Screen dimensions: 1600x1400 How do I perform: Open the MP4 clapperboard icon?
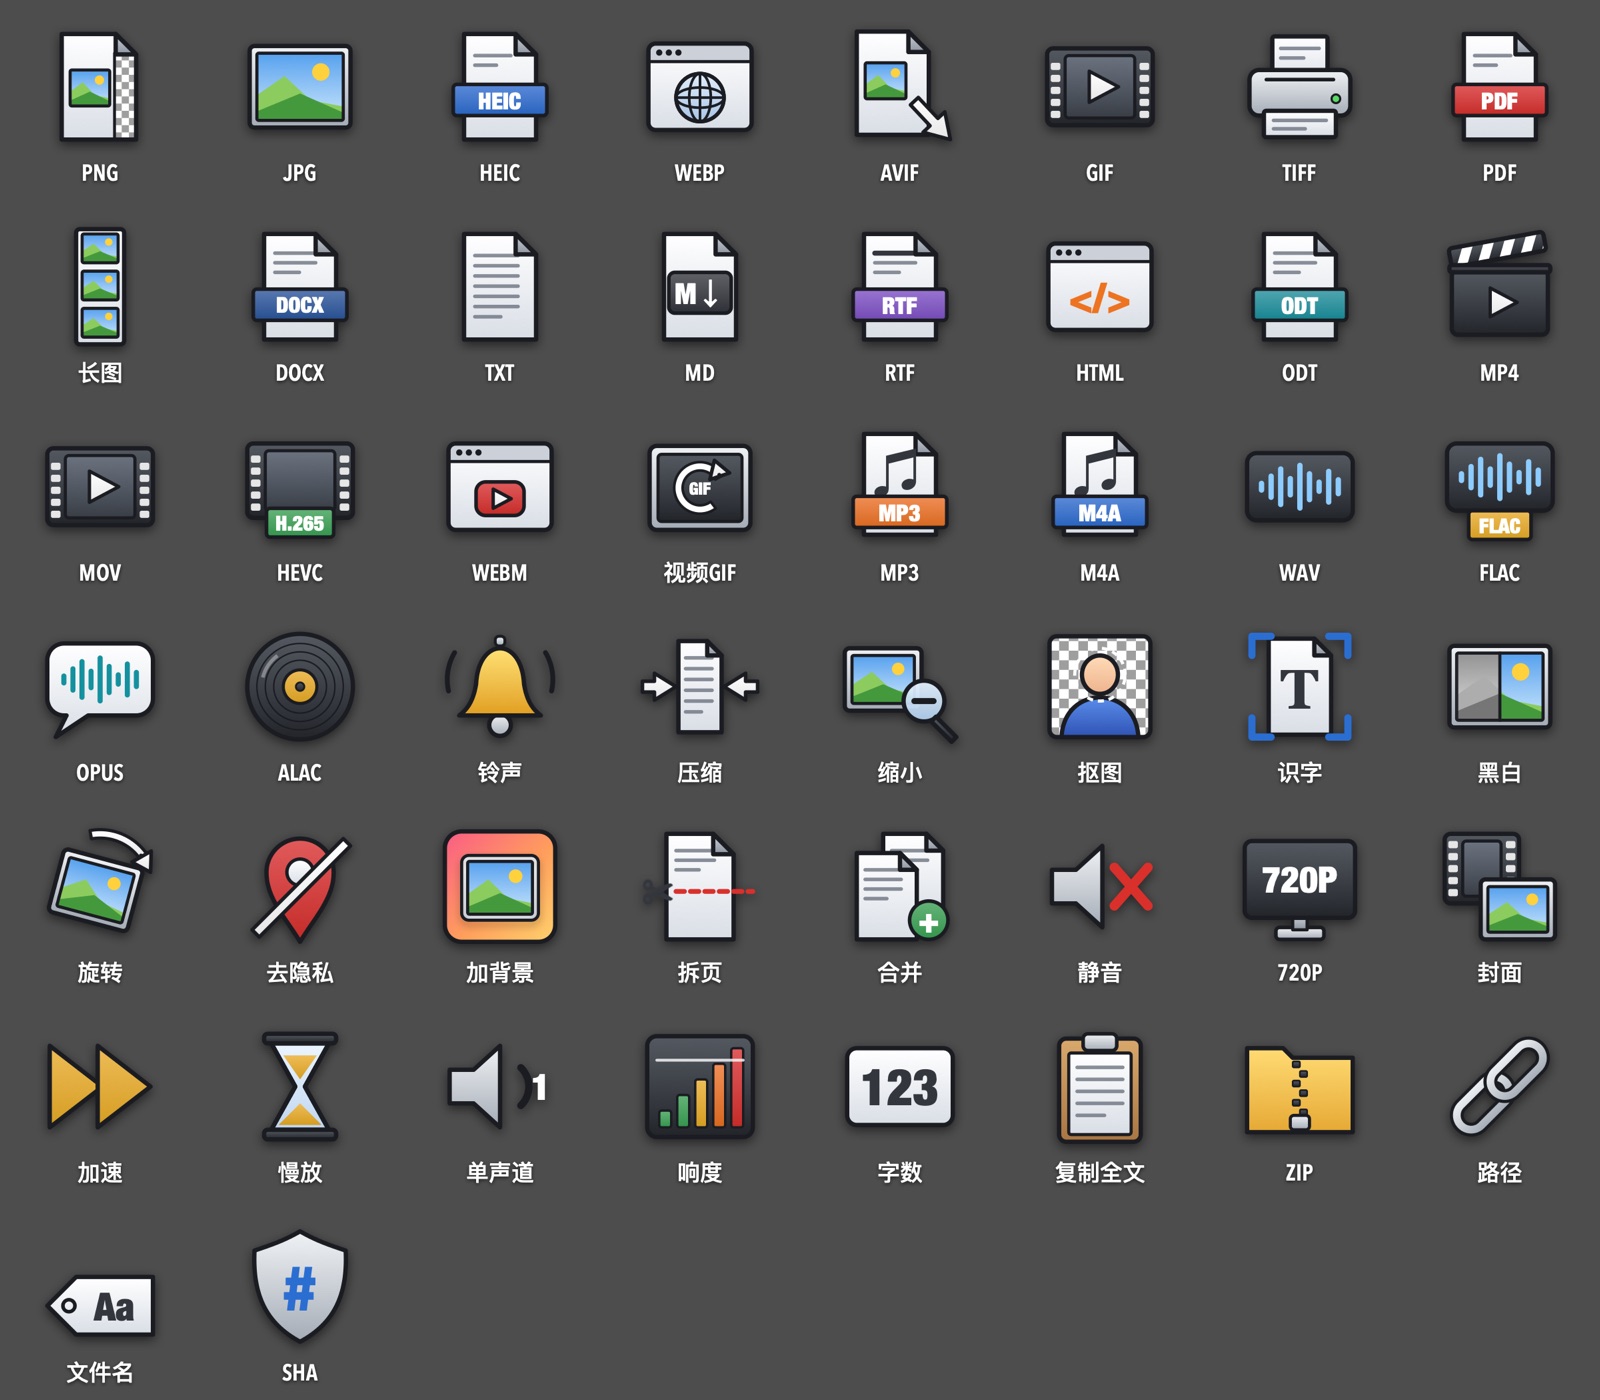pos(1499,285)
